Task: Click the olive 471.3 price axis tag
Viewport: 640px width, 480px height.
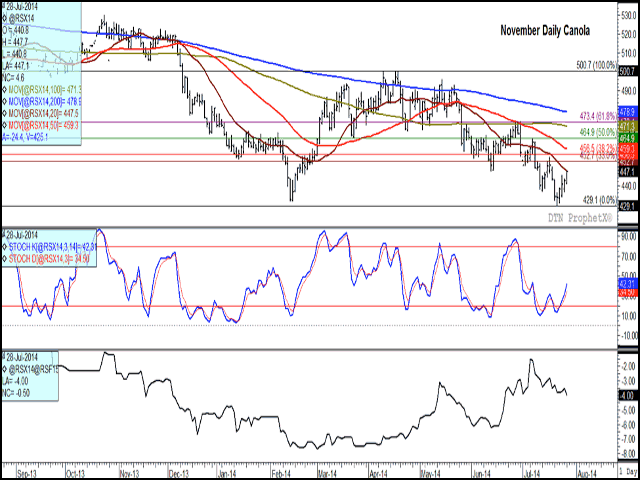Action: (629, 124)
